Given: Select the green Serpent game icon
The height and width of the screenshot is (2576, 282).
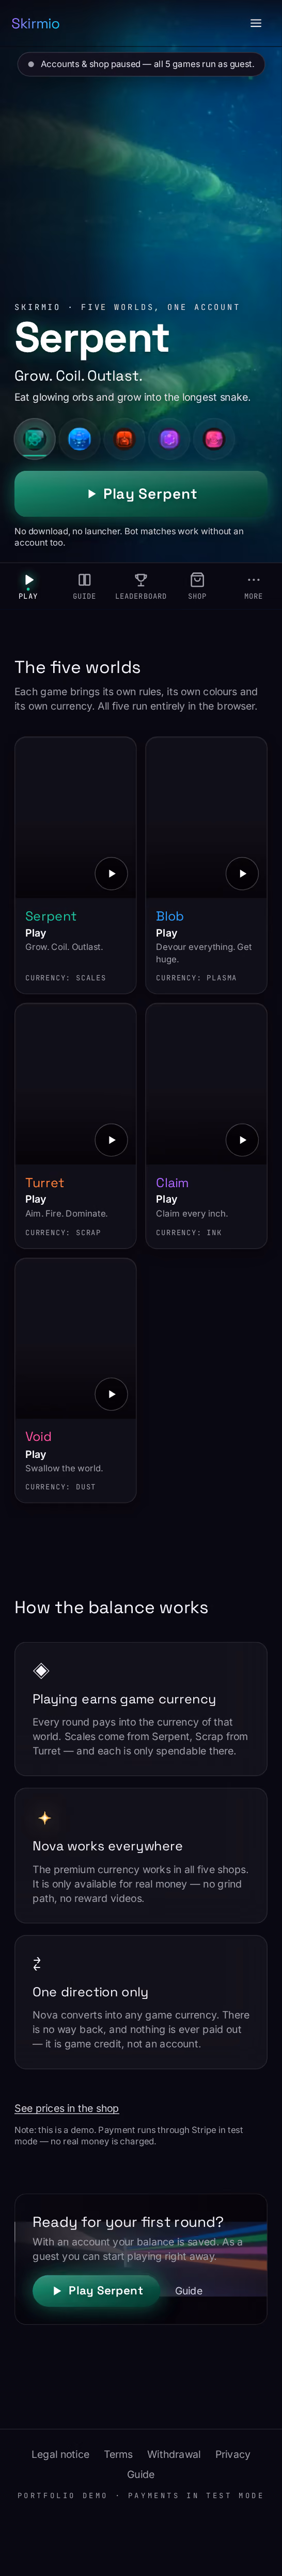Looking at the screenshot, I should [x=35, y=438].
